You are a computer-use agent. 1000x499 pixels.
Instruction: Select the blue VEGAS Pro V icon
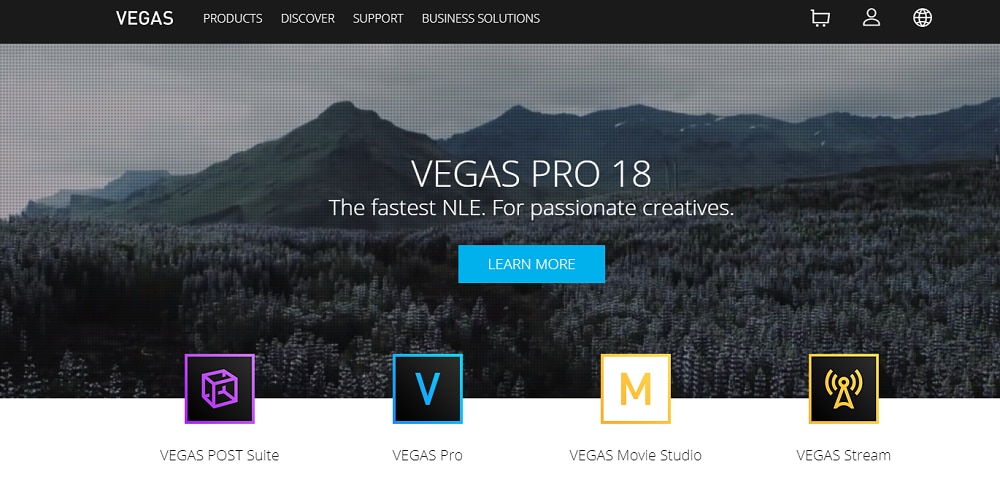pos(427,389)
